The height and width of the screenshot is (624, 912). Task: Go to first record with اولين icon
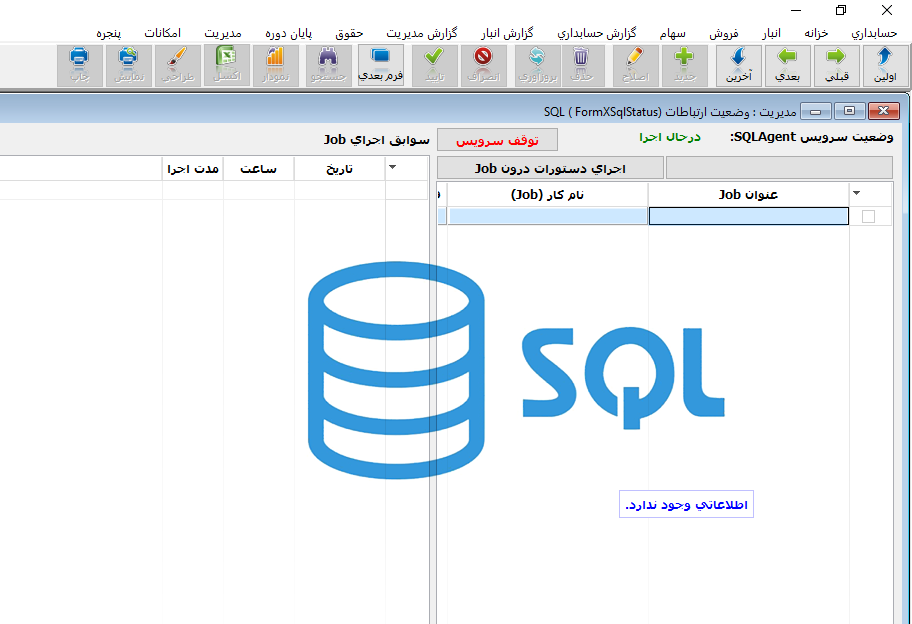pyautogui.click(x=885, y=66)
